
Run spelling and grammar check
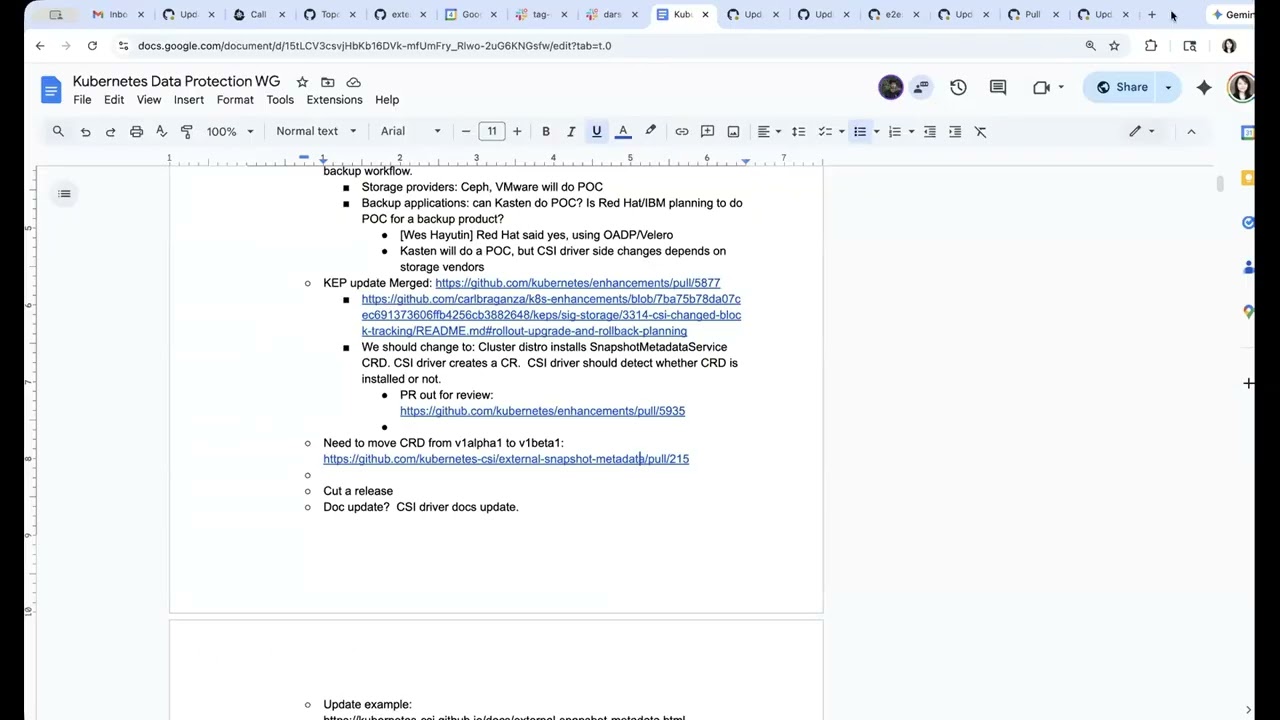(x=161, y=131)
